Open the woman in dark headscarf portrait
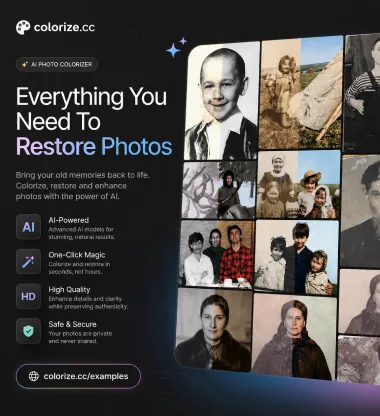The width and height of the screenshot is (380, 416). [x=294, y=337]
